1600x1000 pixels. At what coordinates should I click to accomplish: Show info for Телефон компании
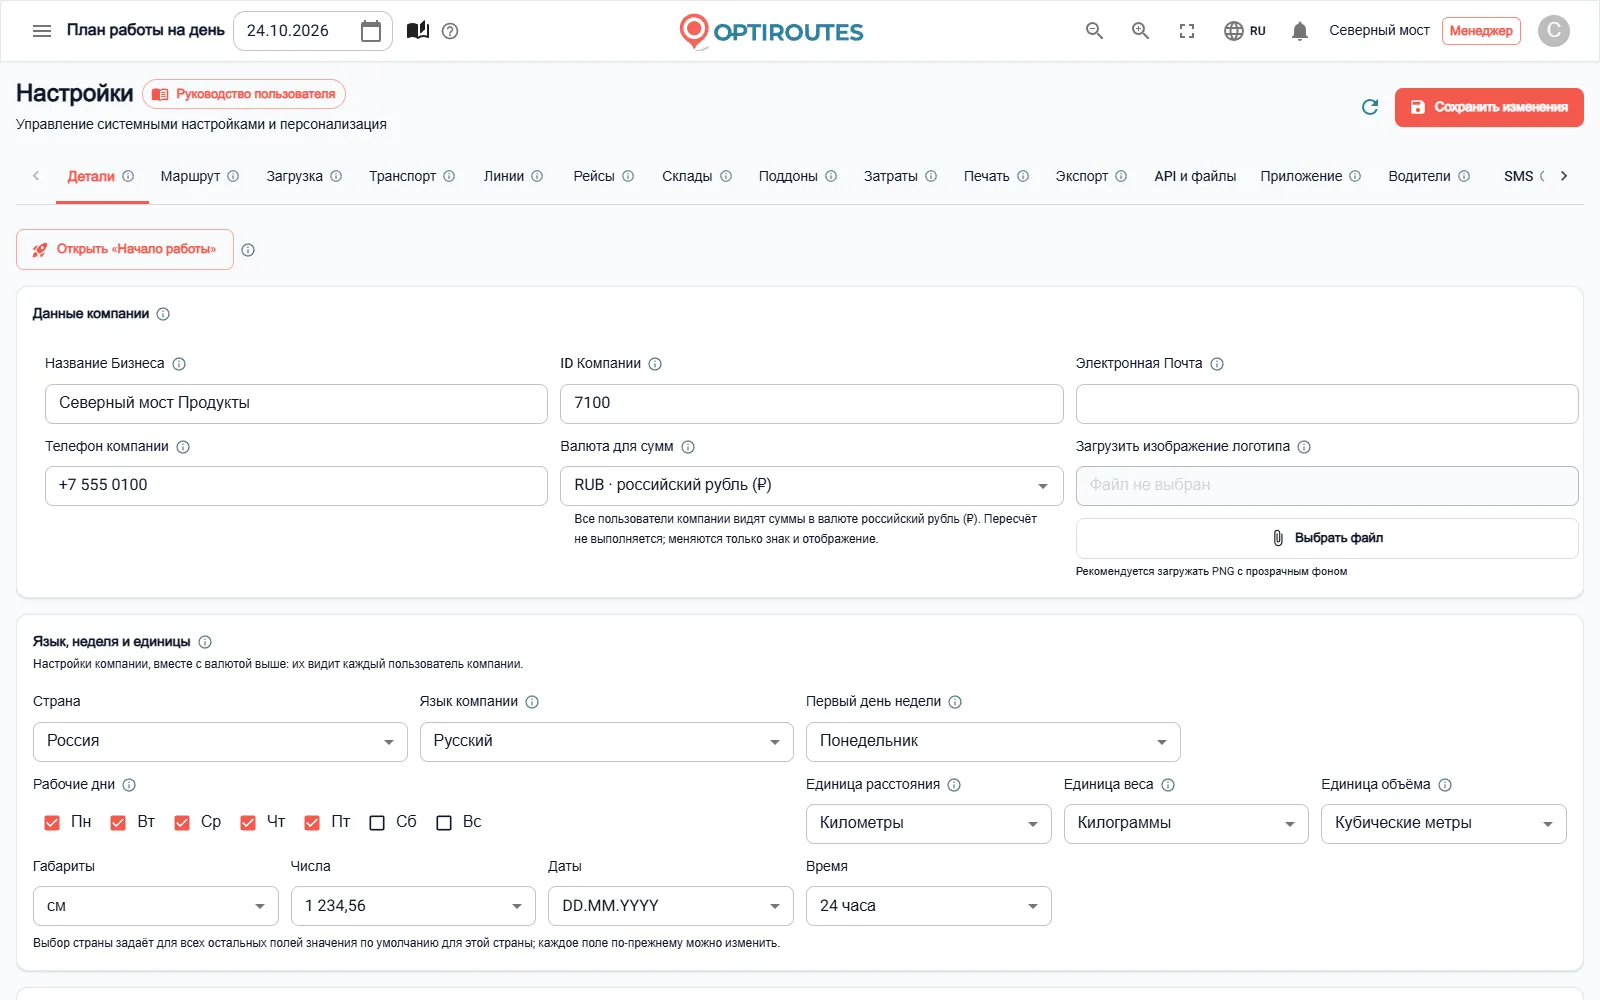(183, 447)
